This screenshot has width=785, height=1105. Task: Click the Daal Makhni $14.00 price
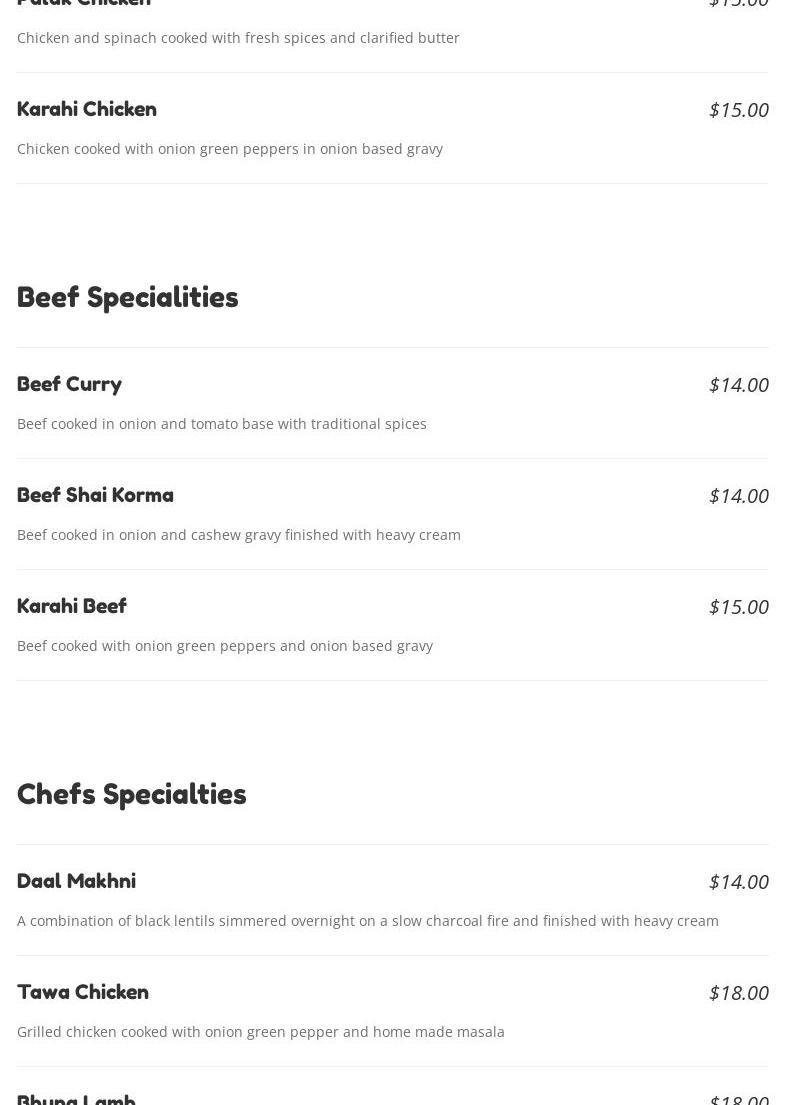pos(738,882)
